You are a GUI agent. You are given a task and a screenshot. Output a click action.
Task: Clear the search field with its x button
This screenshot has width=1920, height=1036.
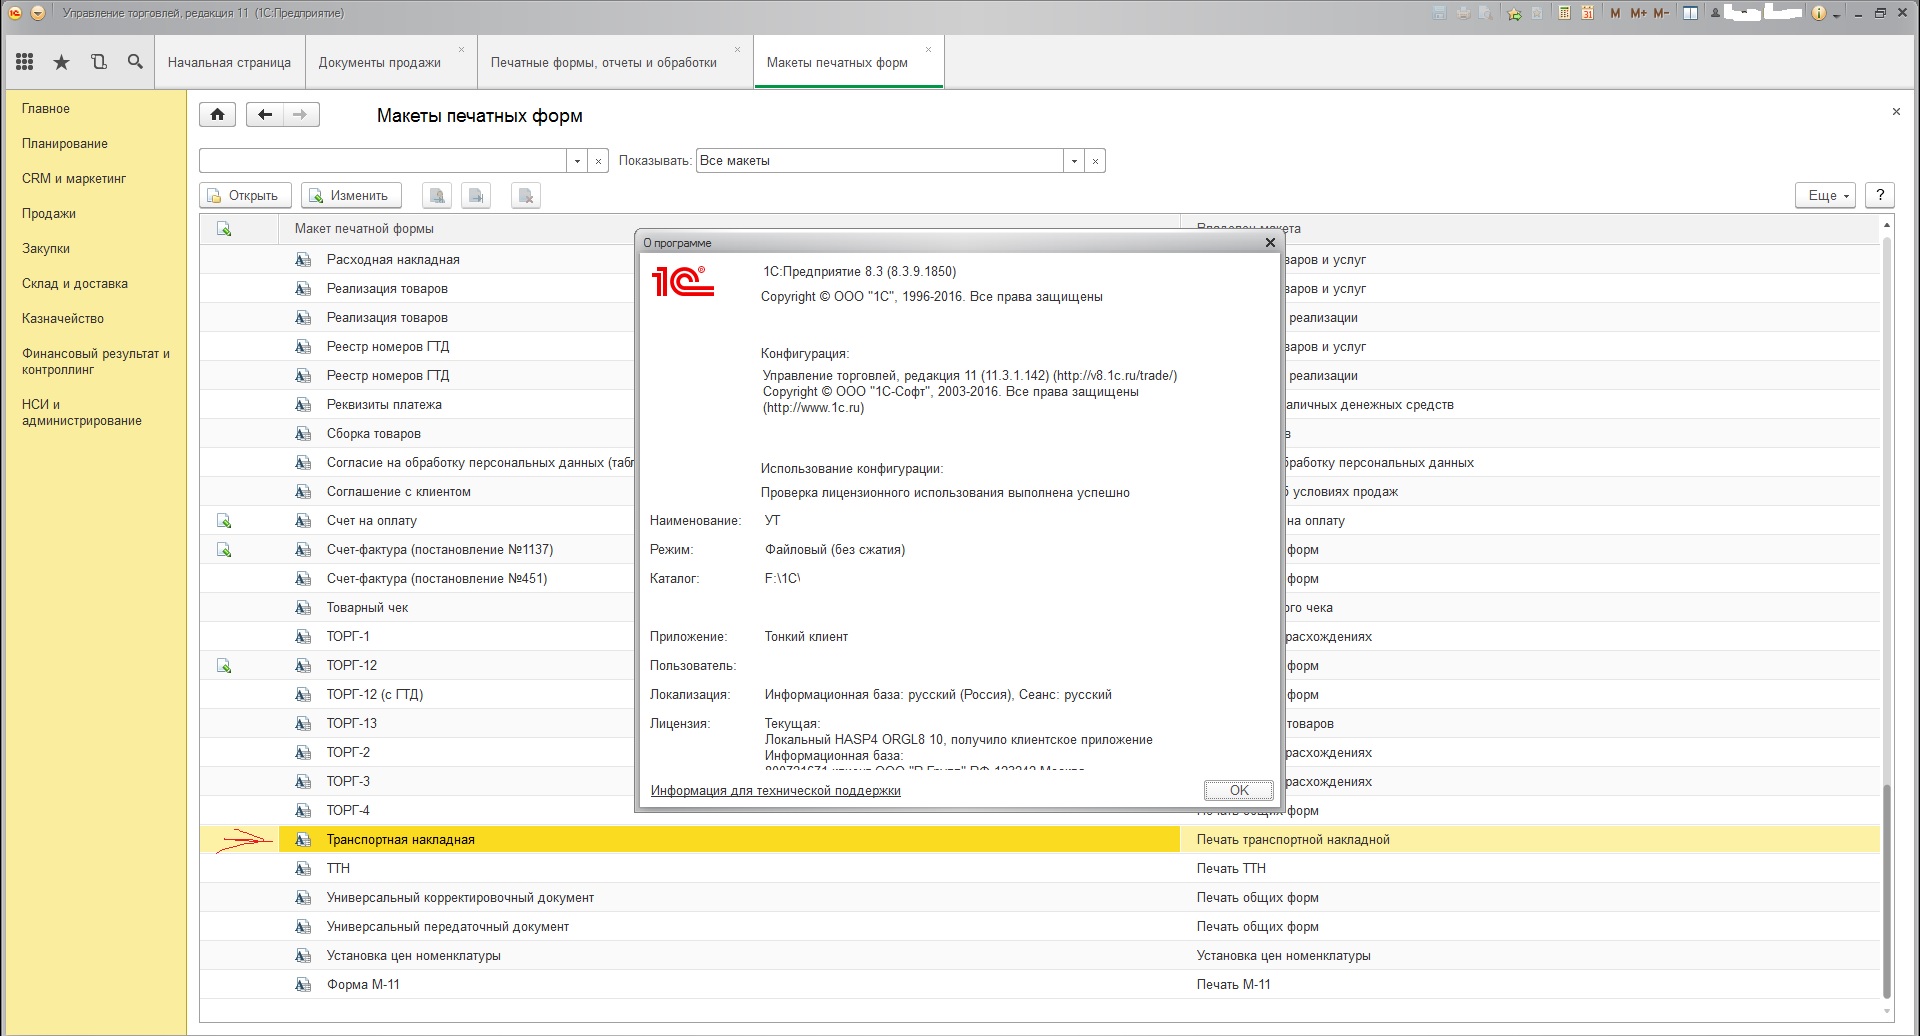pyautogui.click(x=598, y=161)
